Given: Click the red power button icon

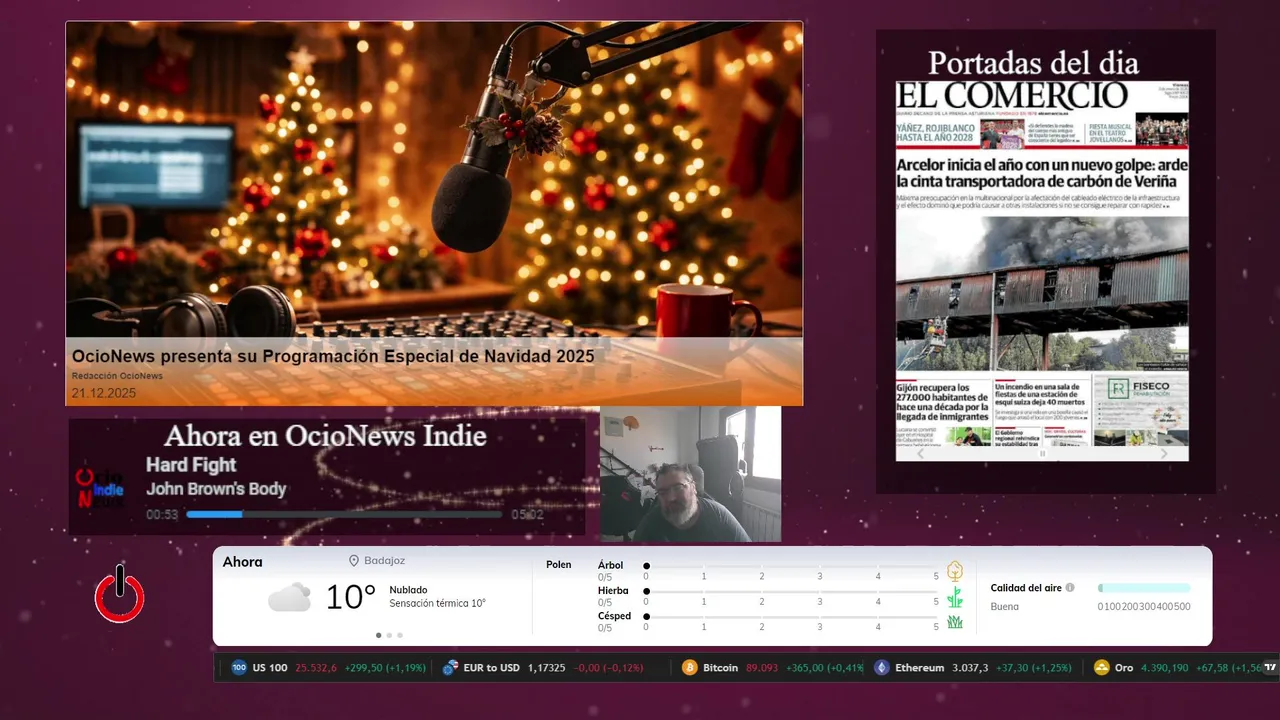Looking at the screenshot, I should point(120,593).
